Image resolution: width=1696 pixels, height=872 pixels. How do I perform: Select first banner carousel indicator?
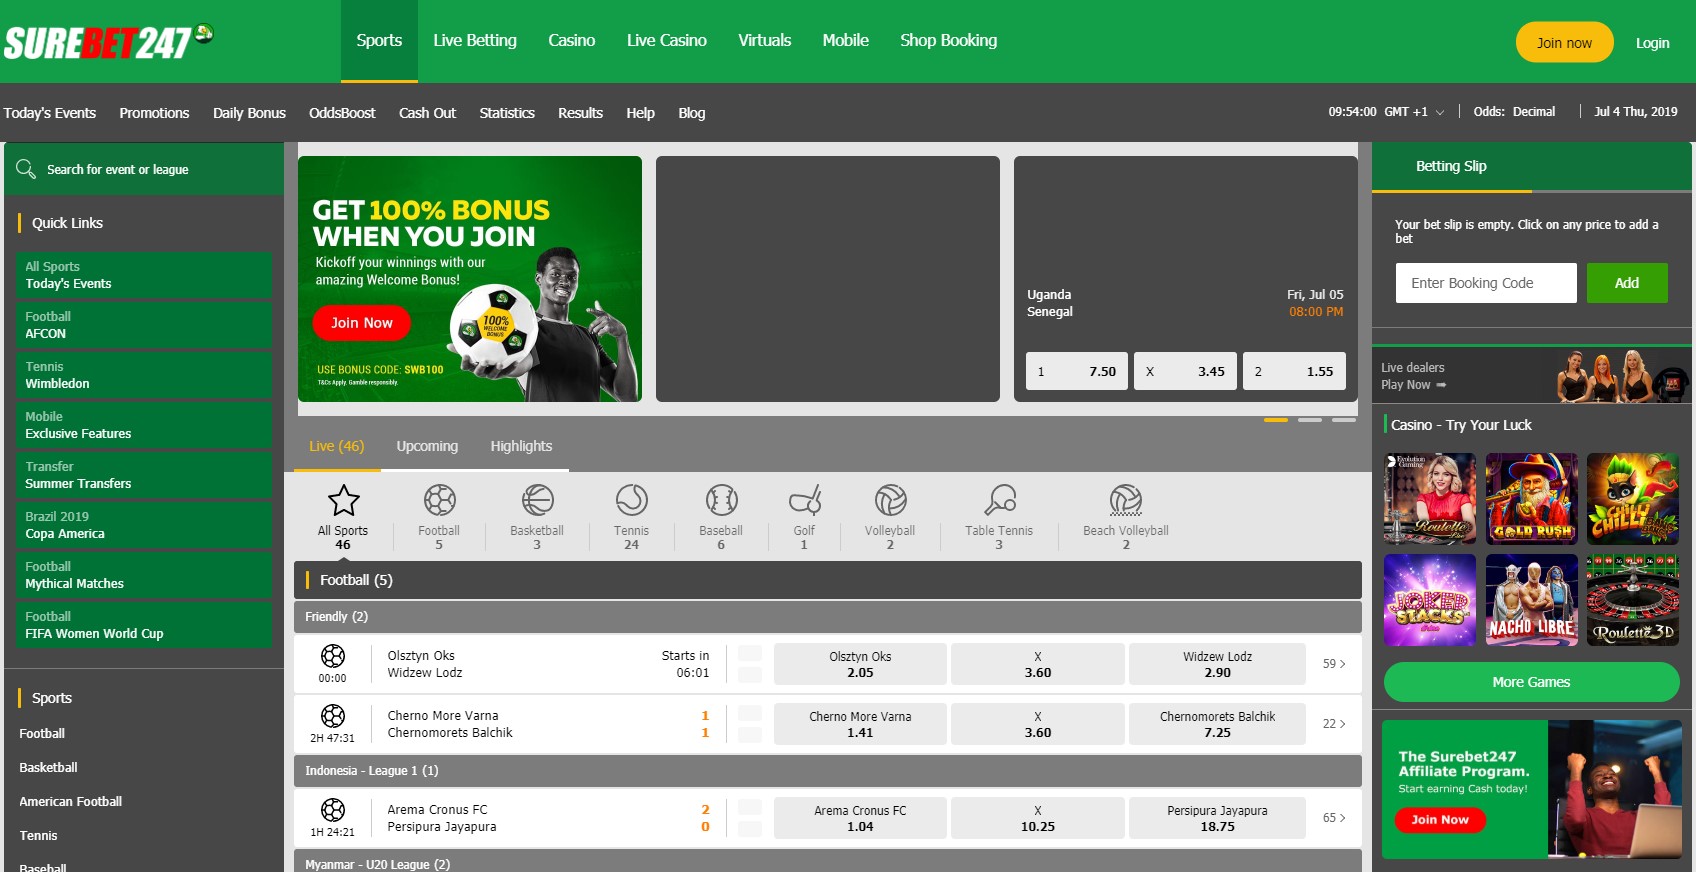(1276, 420)
